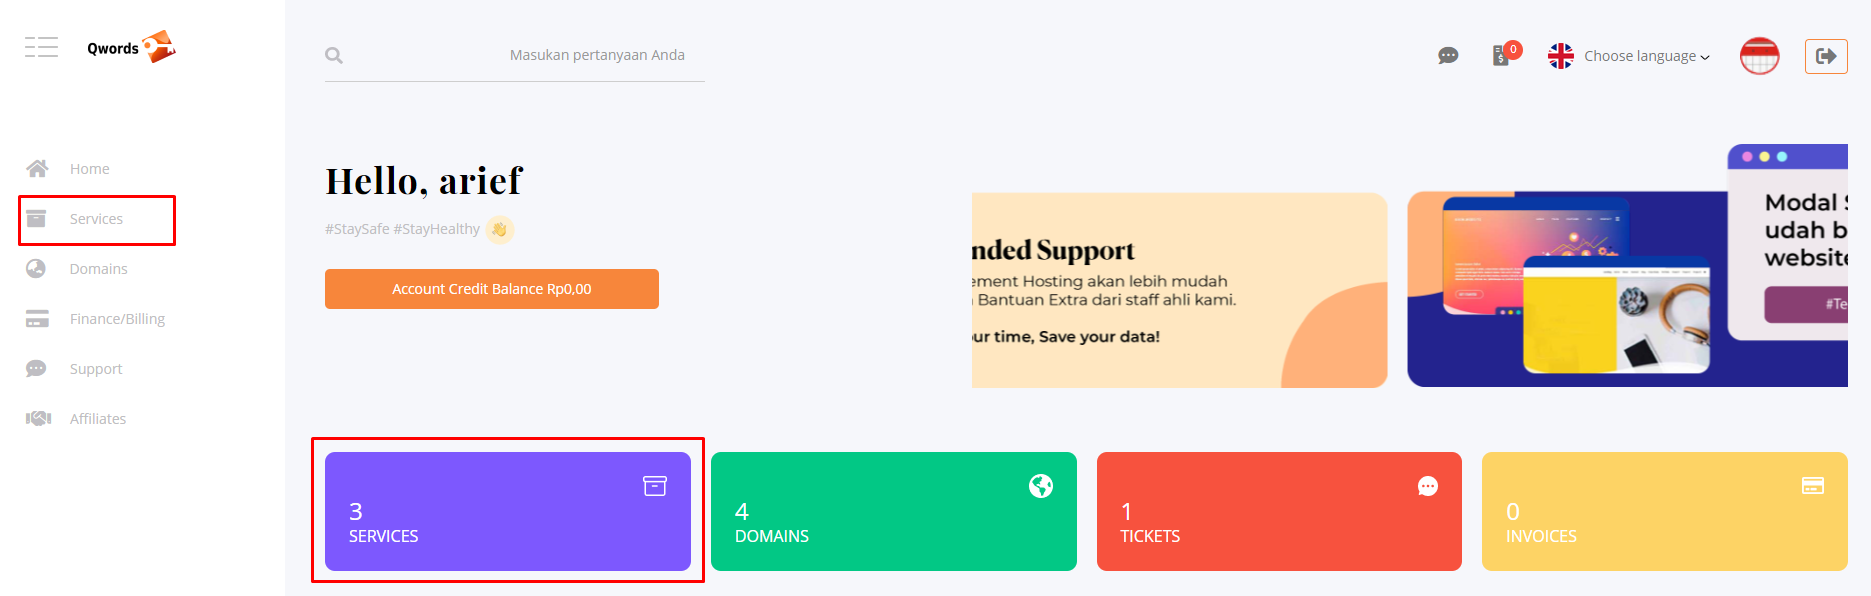Open the chat messages icon in header
This screenshot has width=1871, height=596.
1447,56
